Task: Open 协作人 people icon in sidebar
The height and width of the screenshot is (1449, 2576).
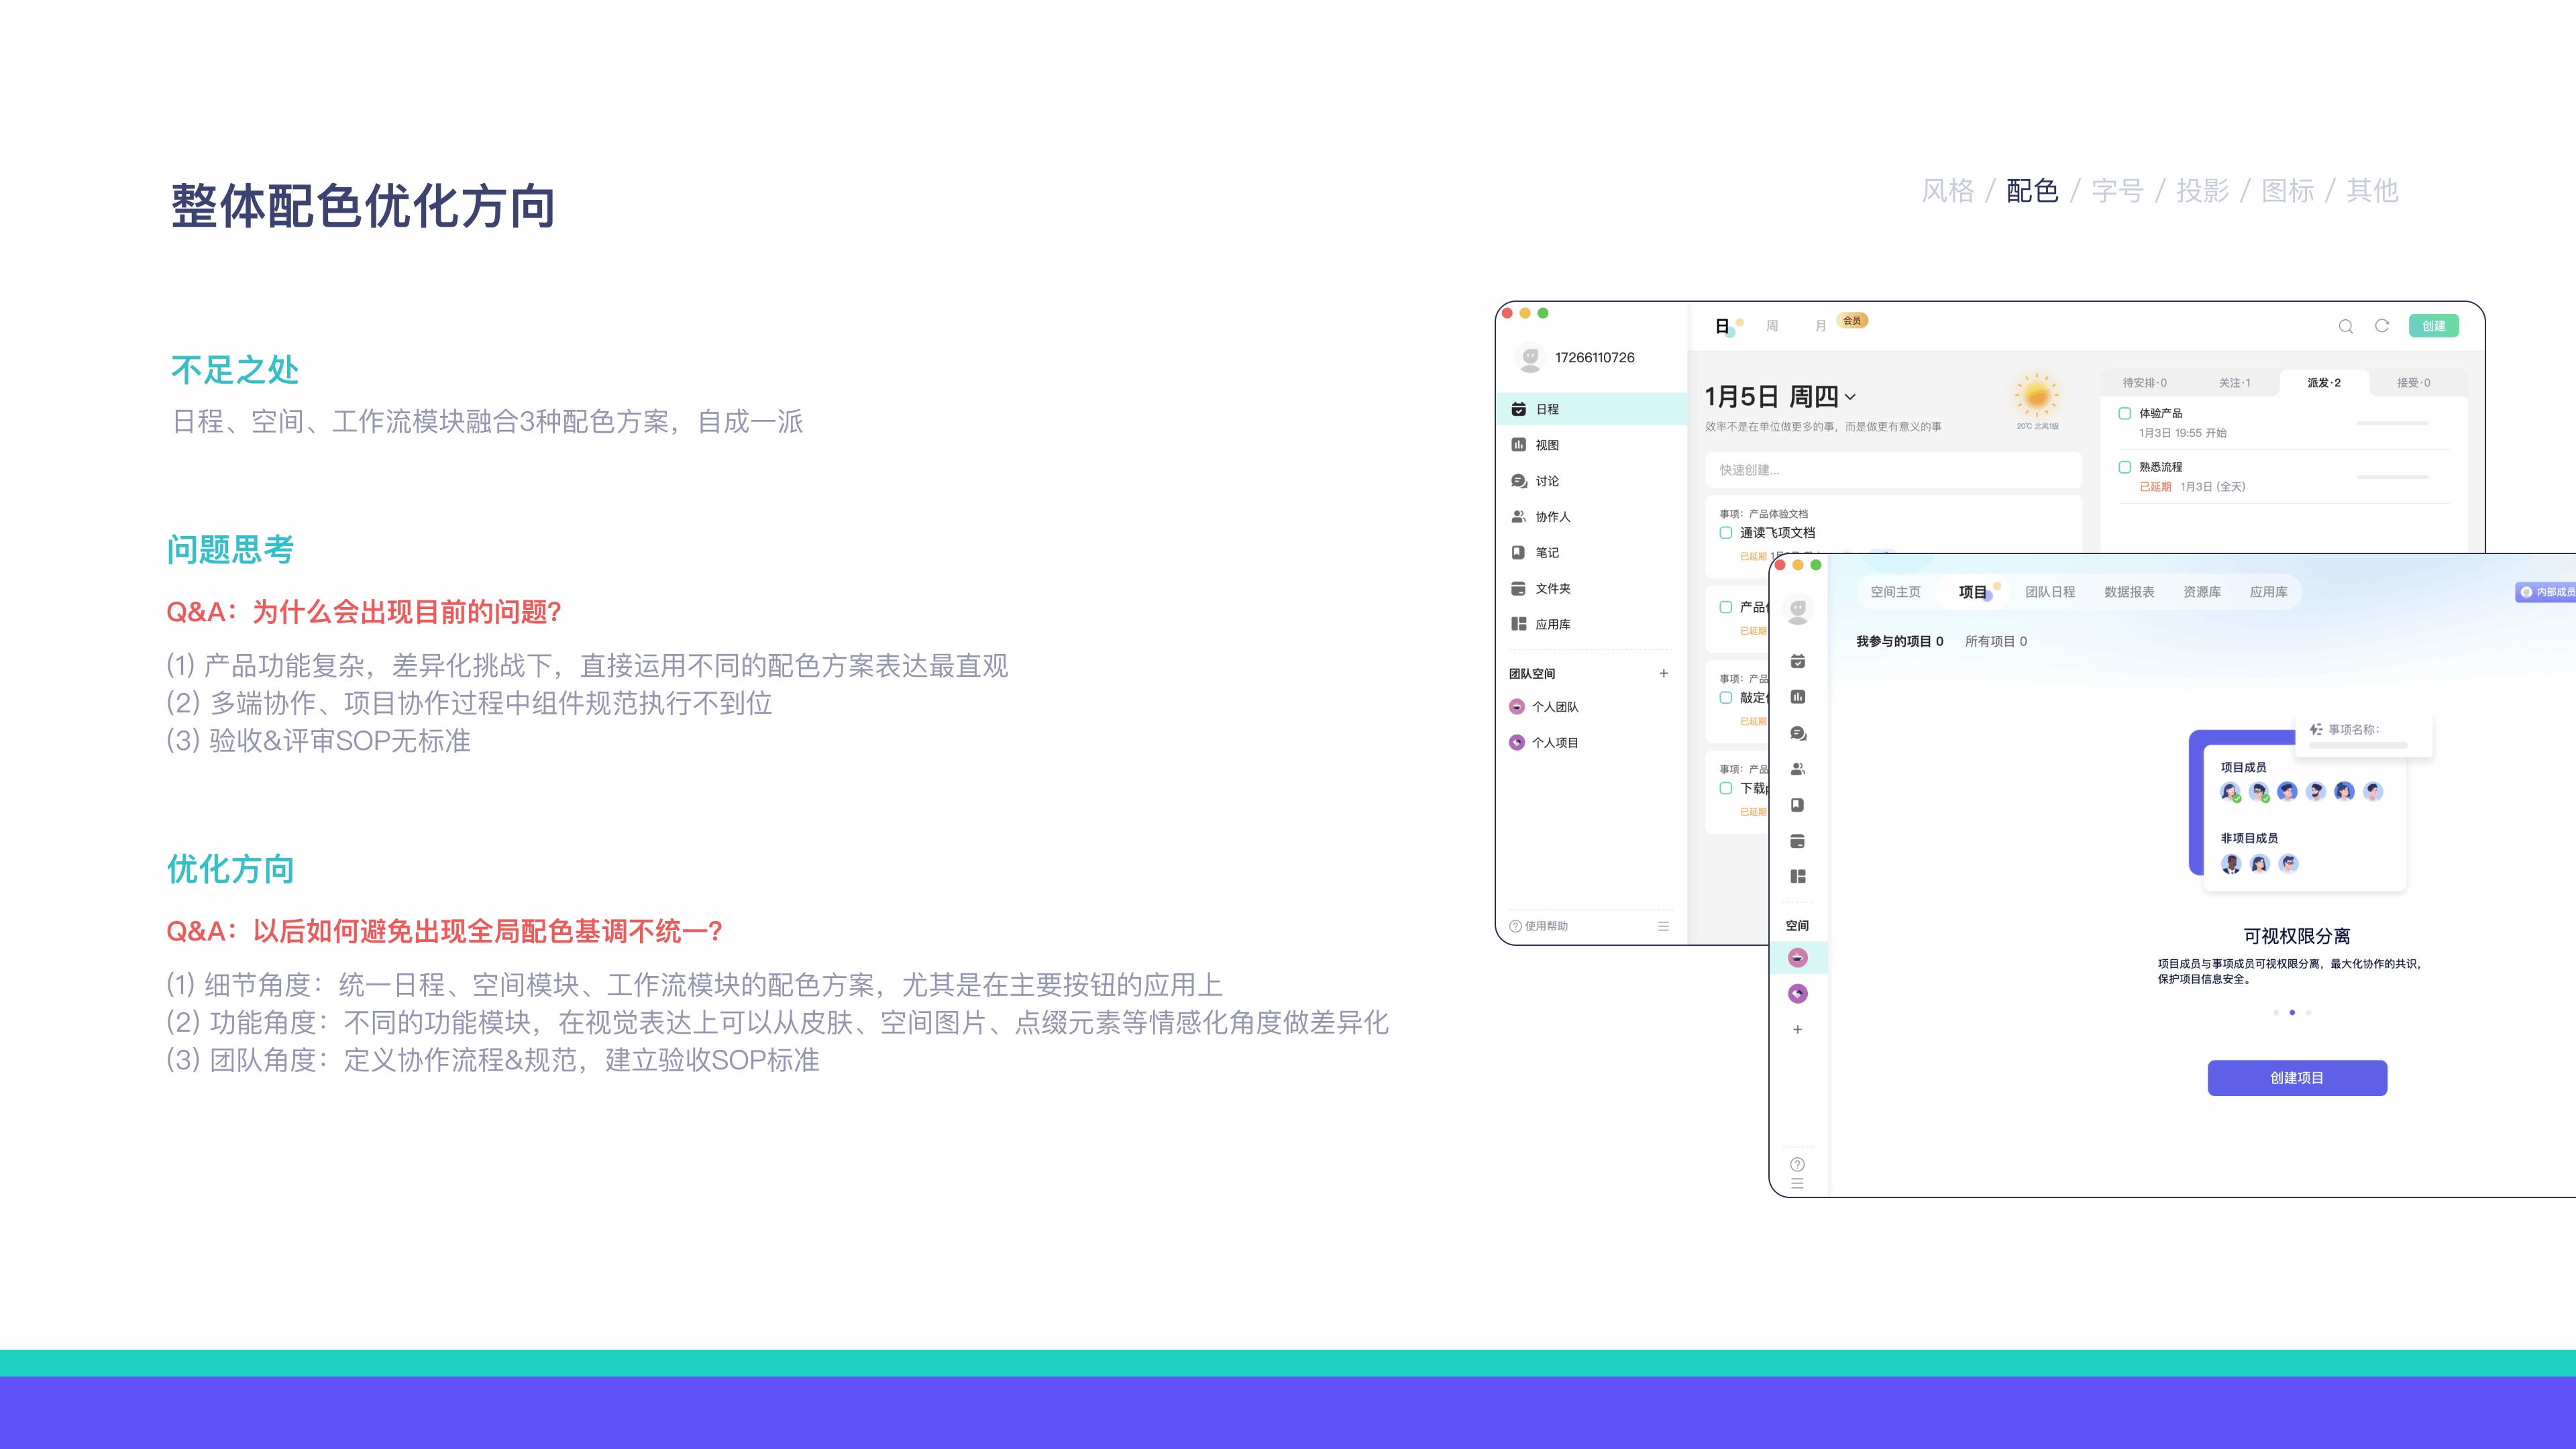Action: click(x=1518, y=517)
